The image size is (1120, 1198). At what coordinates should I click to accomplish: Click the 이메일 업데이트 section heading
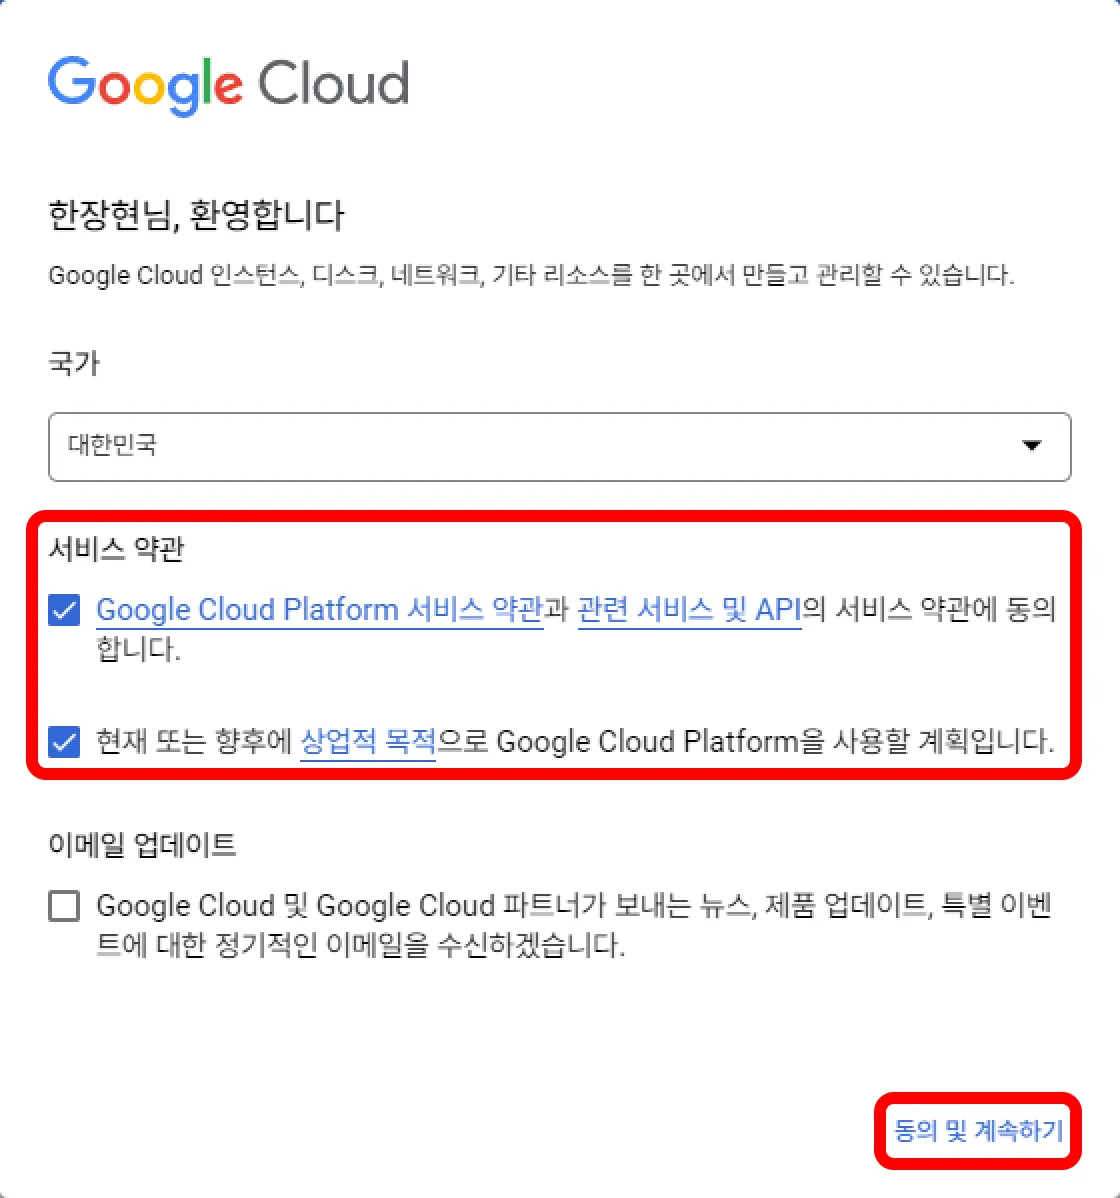coord(142,844)
